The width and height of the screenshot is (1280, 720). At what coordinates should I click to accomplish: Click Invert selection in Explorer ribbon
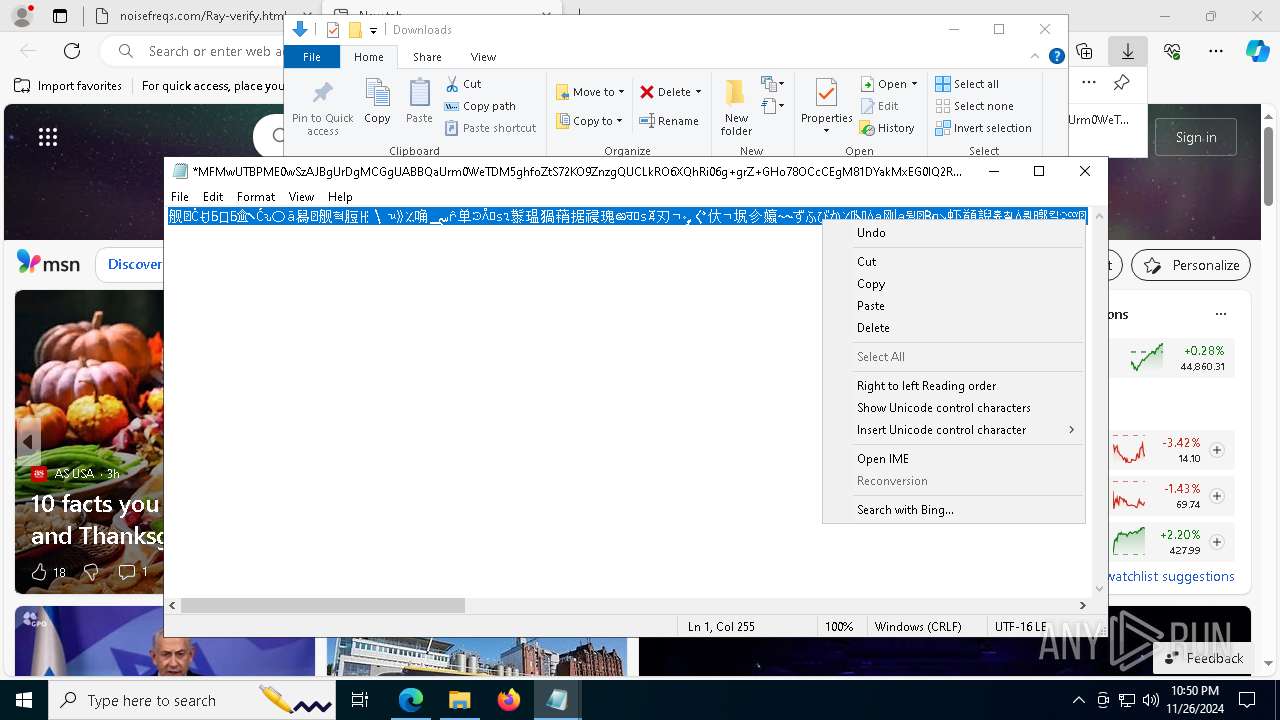(983, 128)
